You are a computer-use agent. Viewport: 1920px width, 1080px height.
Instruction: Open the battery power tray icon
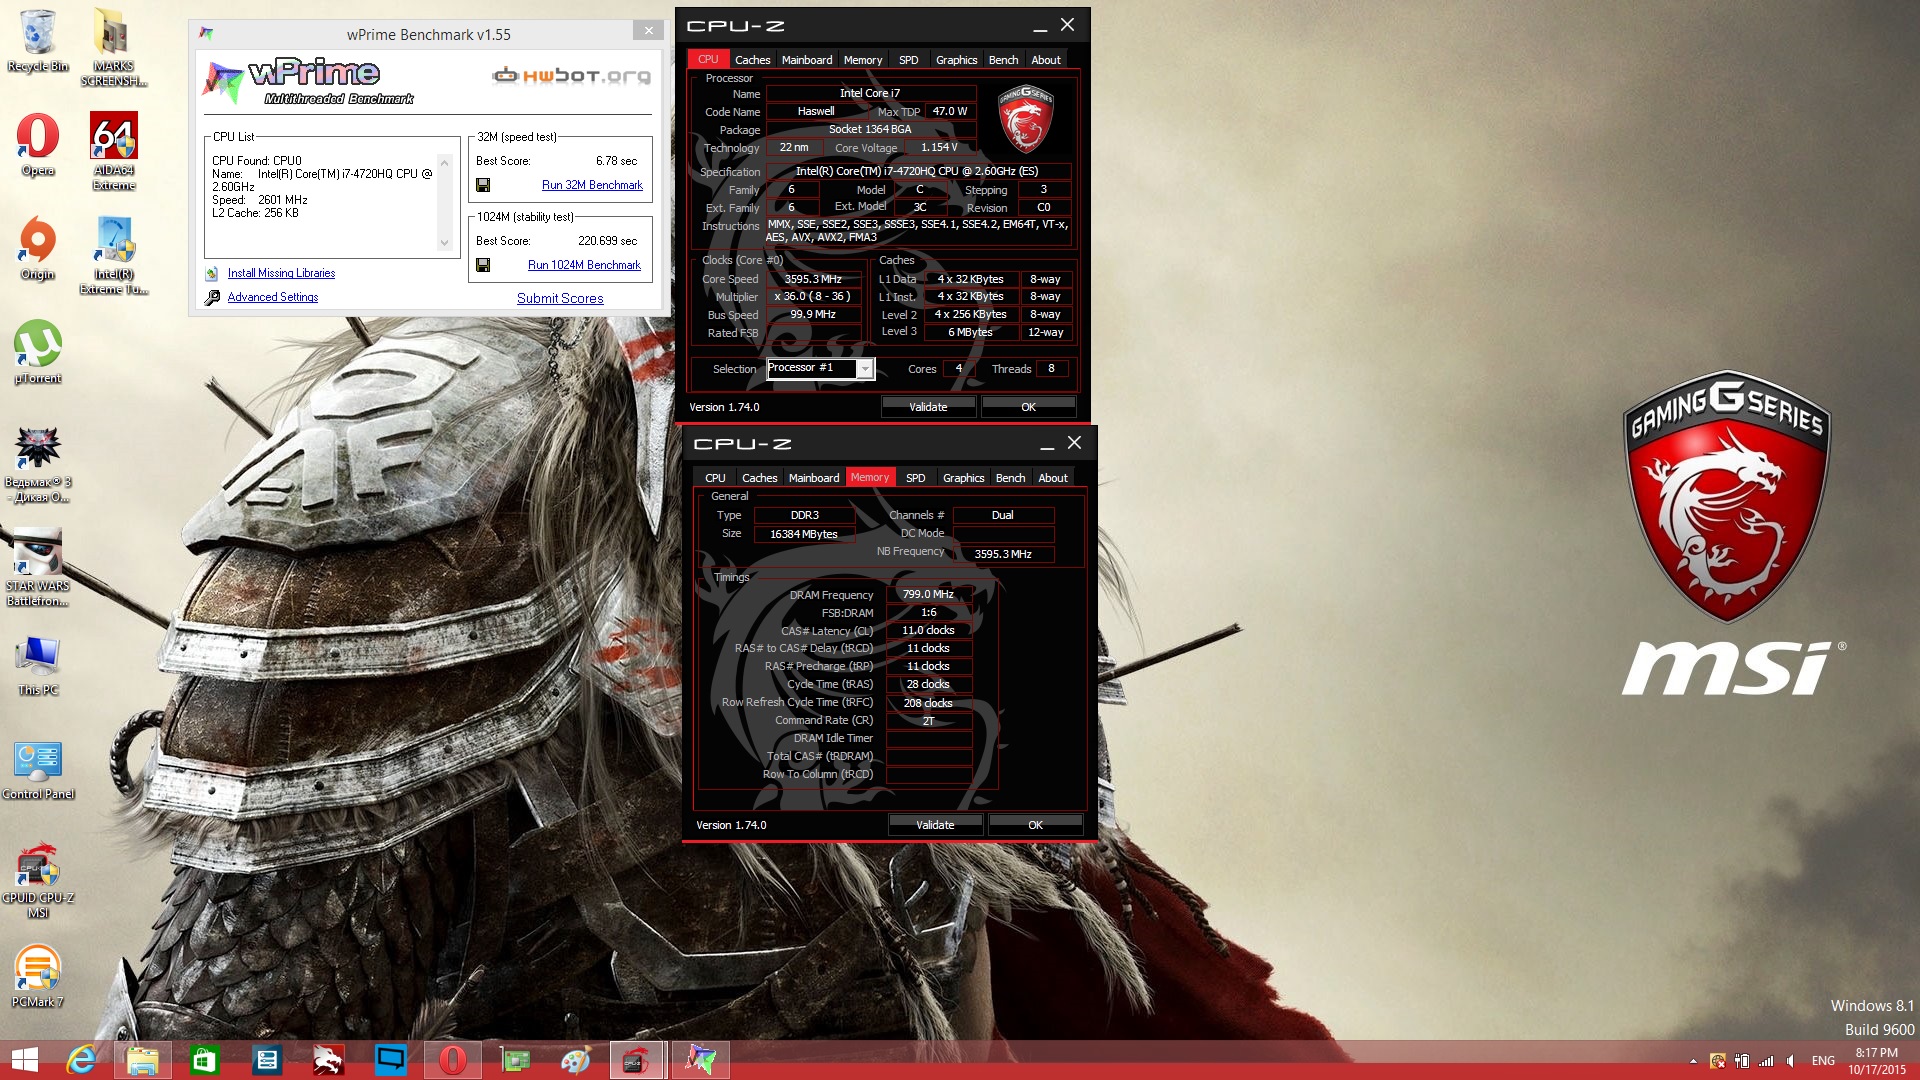[x=1742, y=1061]
